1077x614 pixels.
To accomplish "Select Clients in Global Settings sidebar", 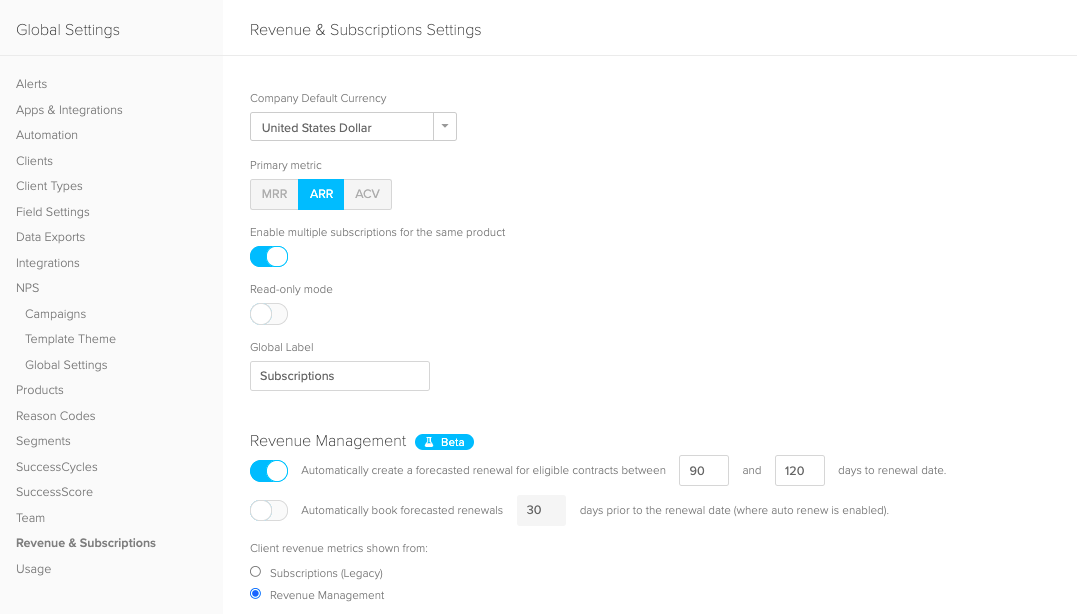I will pyautogui.click(x=34, y=161).
